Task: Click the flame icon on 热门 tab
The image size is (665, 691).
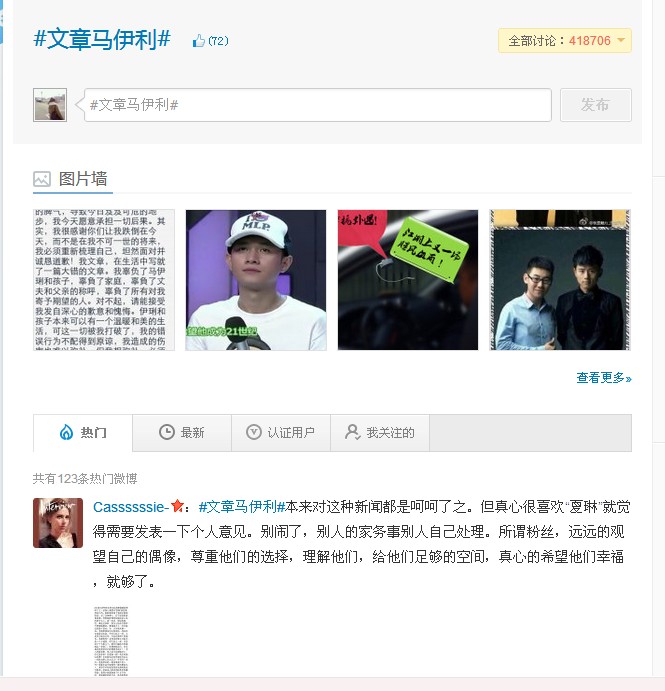Action: click(x=66, y=432)
